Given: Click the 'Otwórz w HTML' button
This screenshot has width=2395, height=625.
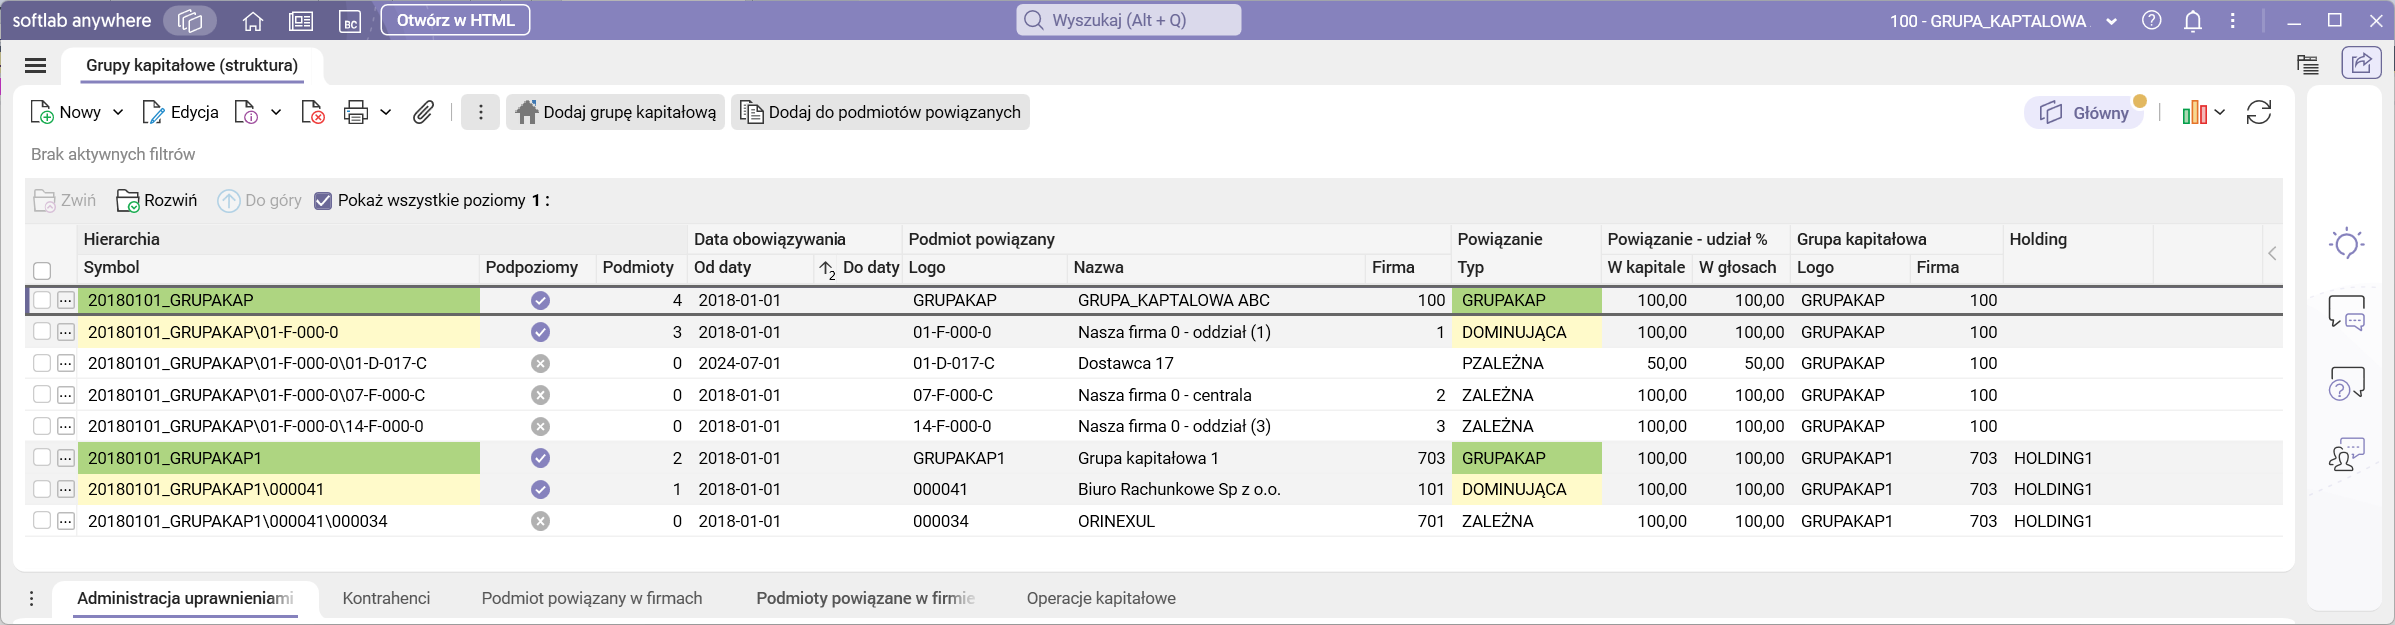Looking at the screenshot, I should [x=455, y=21].
